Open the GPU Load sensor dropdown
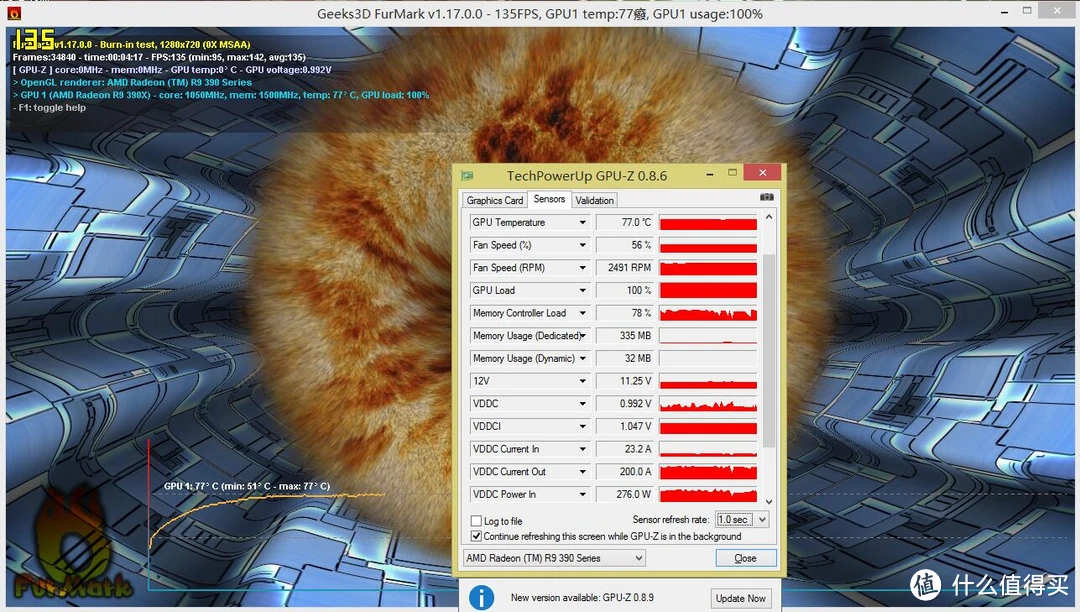 pos(583,291)
